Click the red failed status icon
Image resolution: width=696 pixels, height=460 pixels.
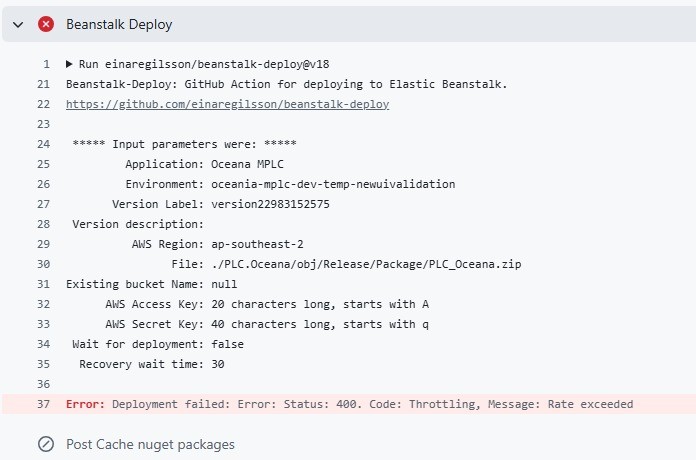46,24
